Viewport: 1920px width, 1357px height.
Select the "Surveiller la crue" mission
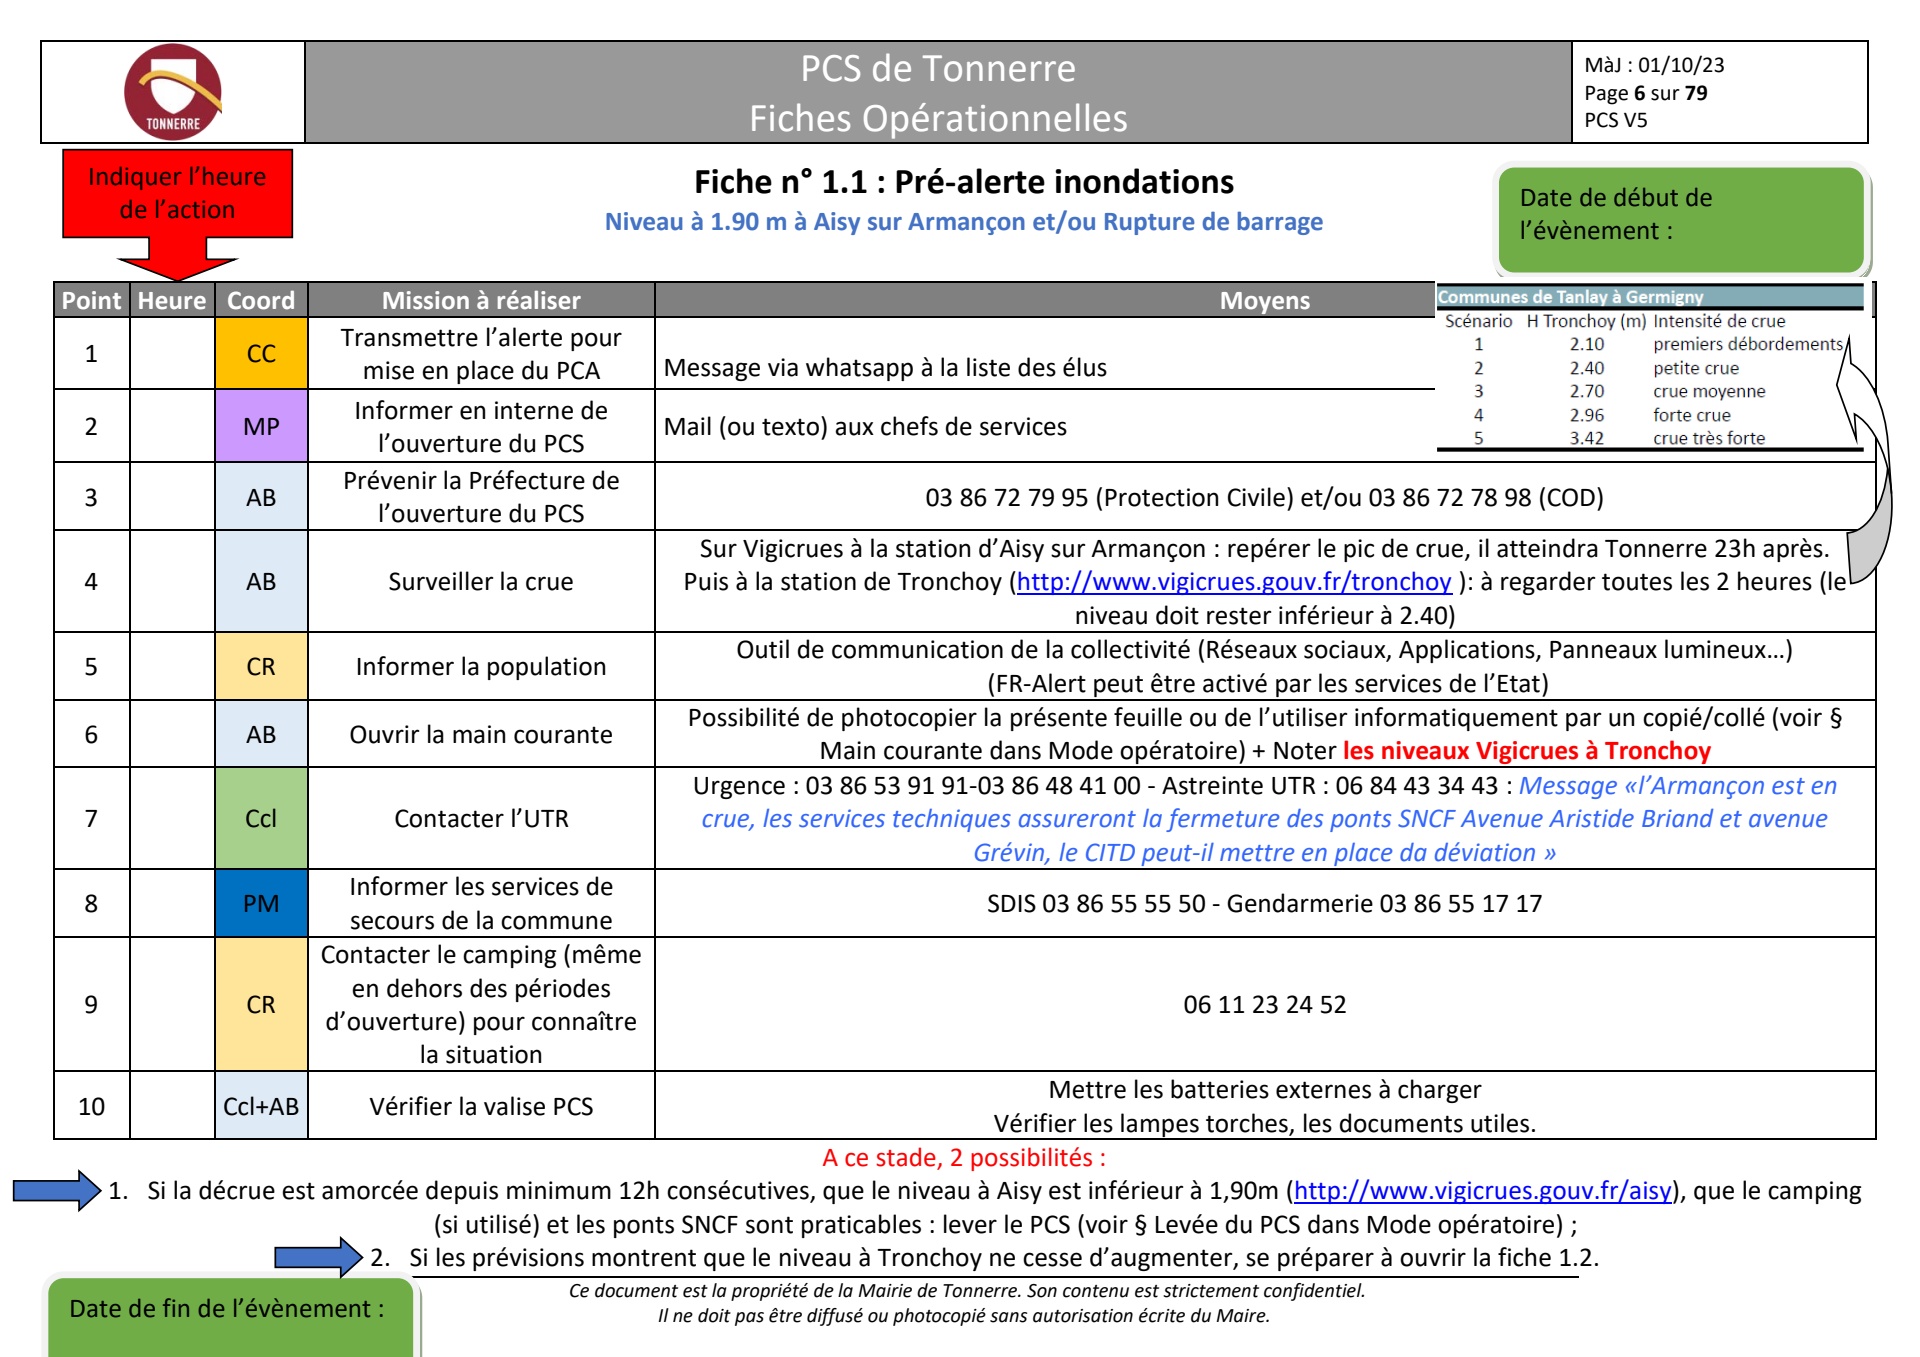[481, 582]
